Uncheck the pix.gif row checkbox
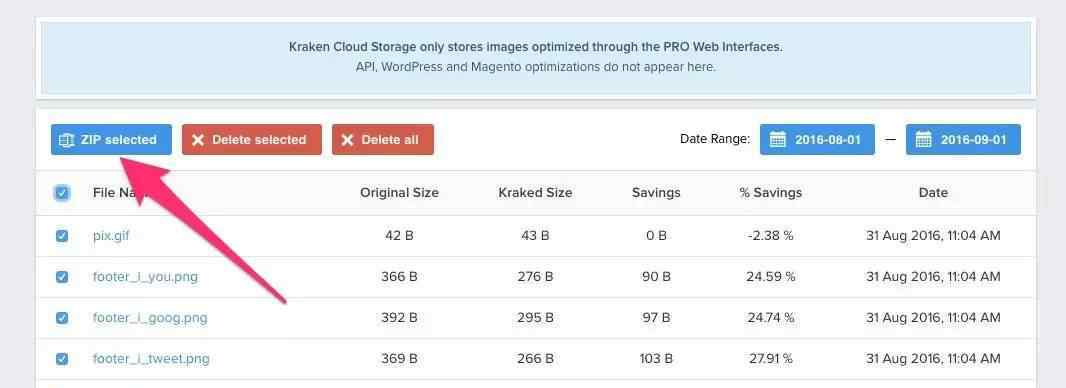The height and width of the screenshot is (388, 1066). coord(62,236)
